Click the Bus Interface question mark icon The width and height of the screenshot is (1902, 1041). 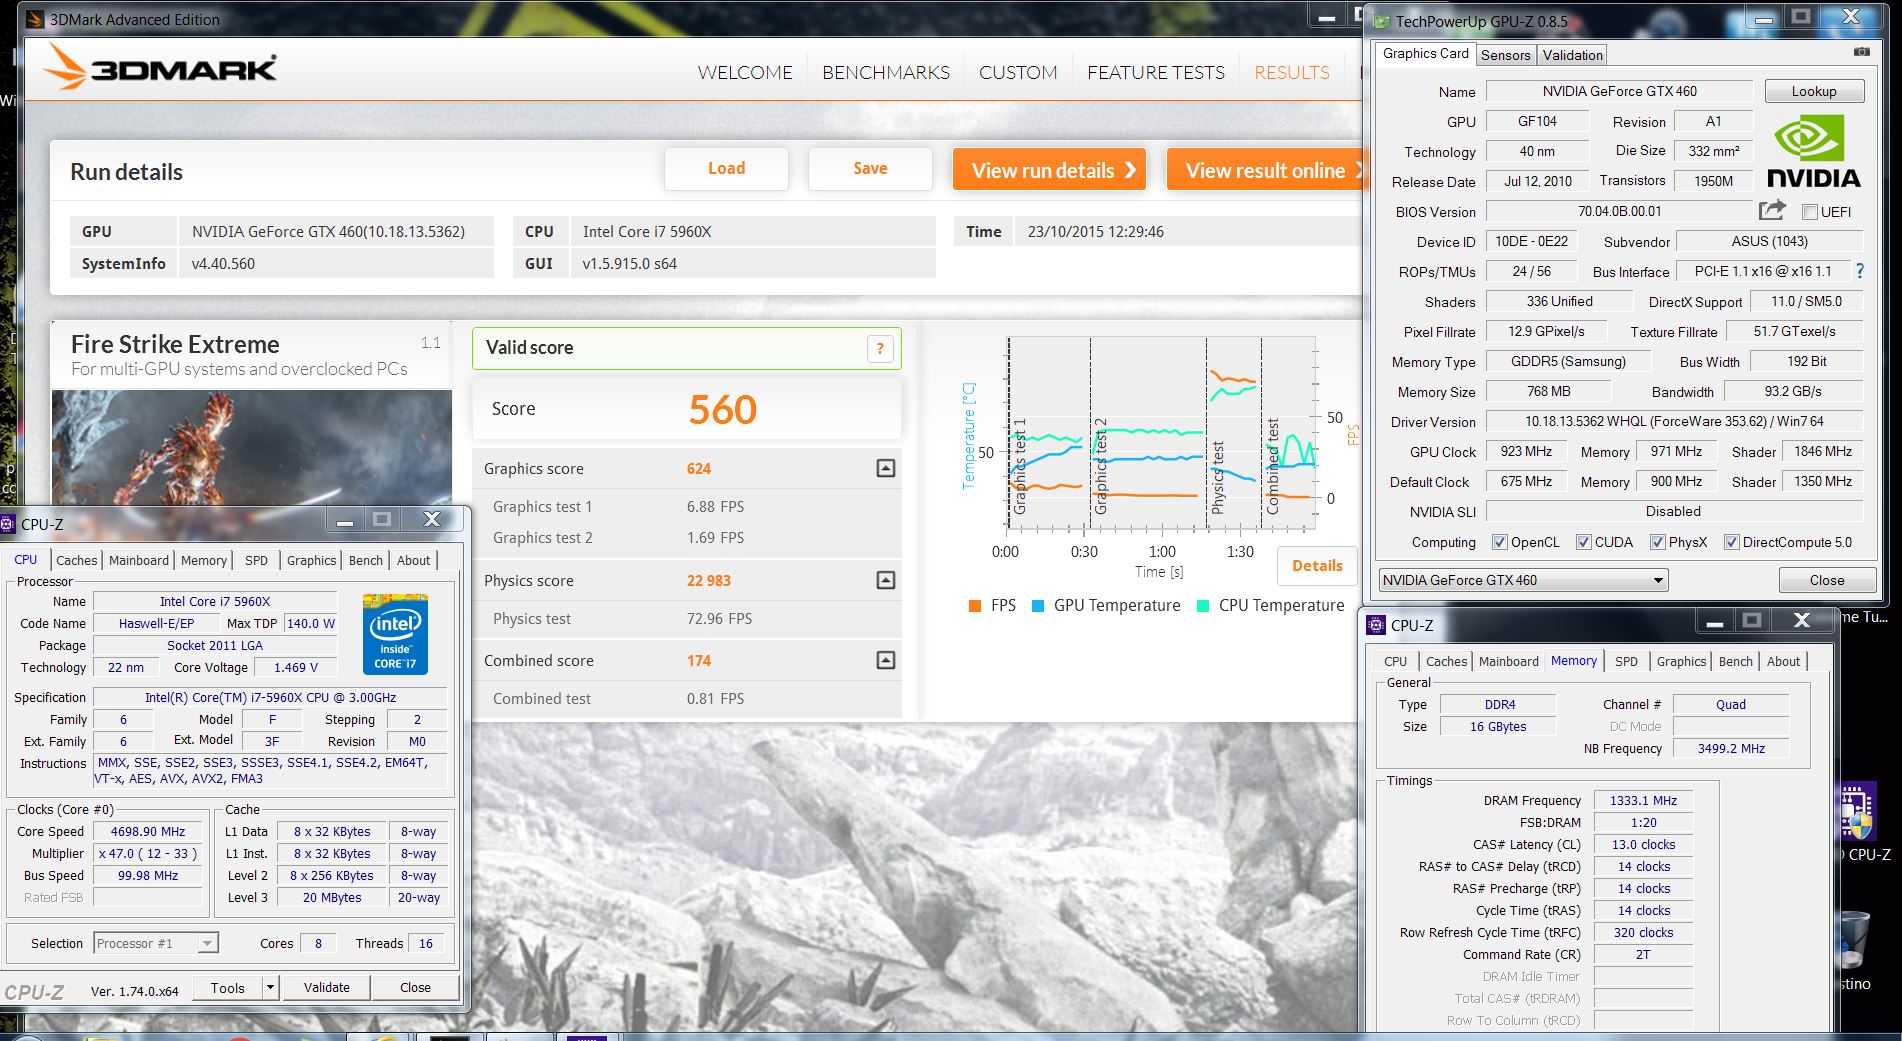(1859, 271)
